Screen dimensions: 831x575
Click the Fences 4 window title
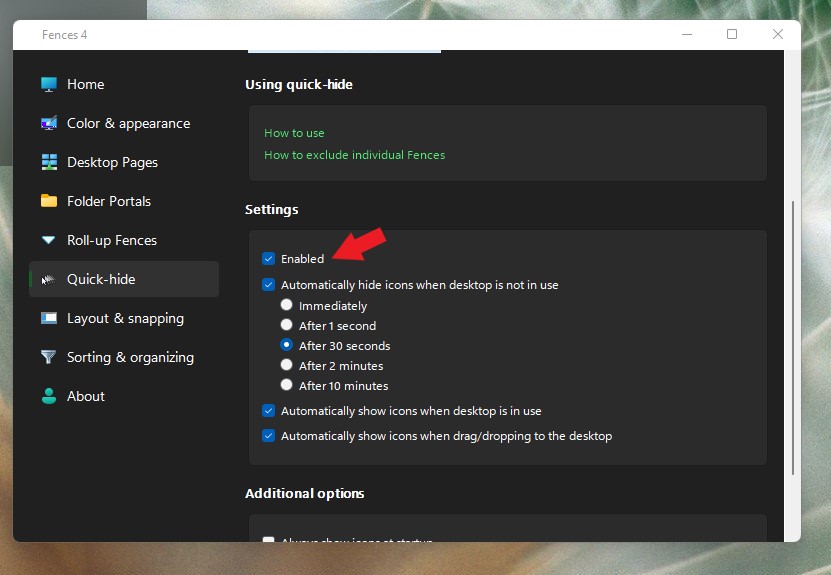[x=65, y=35]
